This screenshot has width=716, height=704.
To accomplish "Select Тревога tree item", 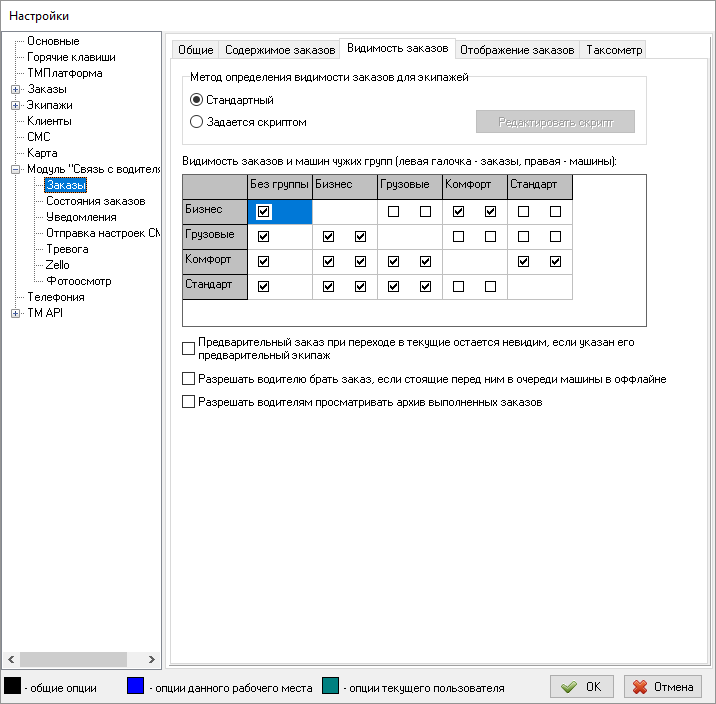I will click(67, 249).
